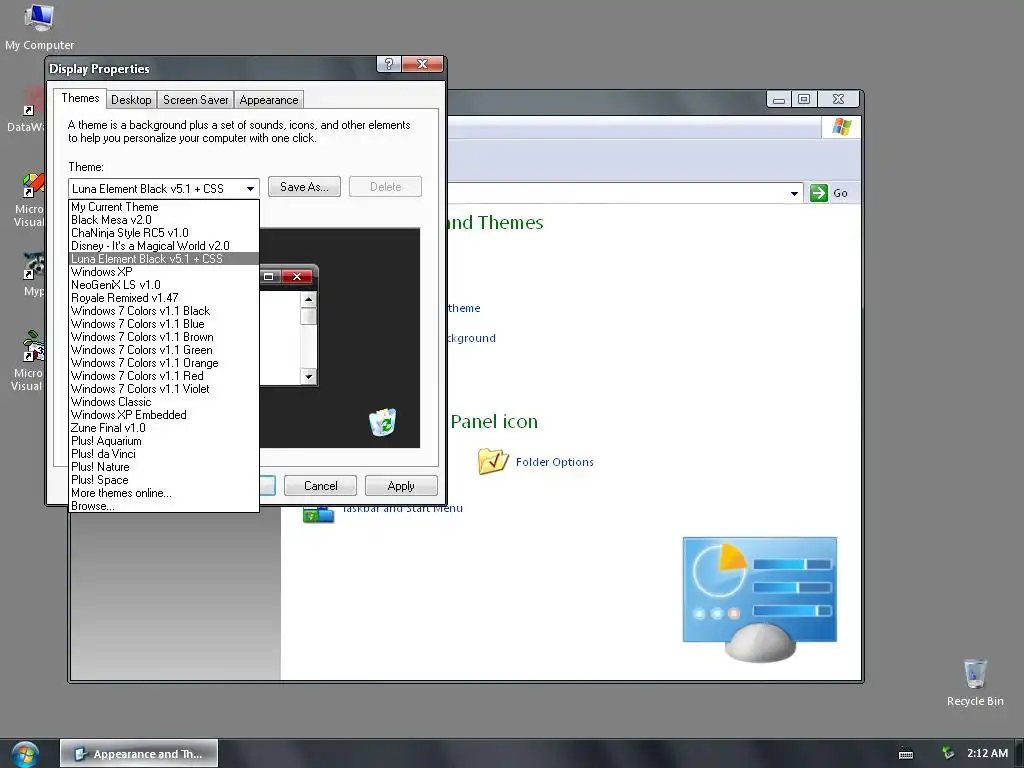Open My Computer desktop icon
This screenshot has width=1024, height=768.
(39, 27)
